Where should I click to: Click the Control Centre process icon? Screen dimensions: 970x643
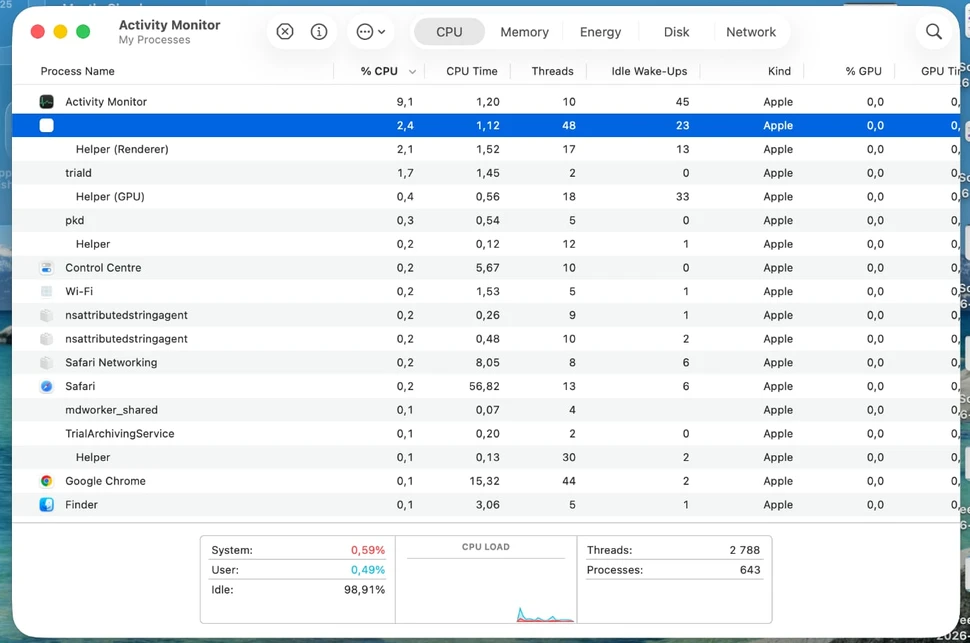(46, 268)
